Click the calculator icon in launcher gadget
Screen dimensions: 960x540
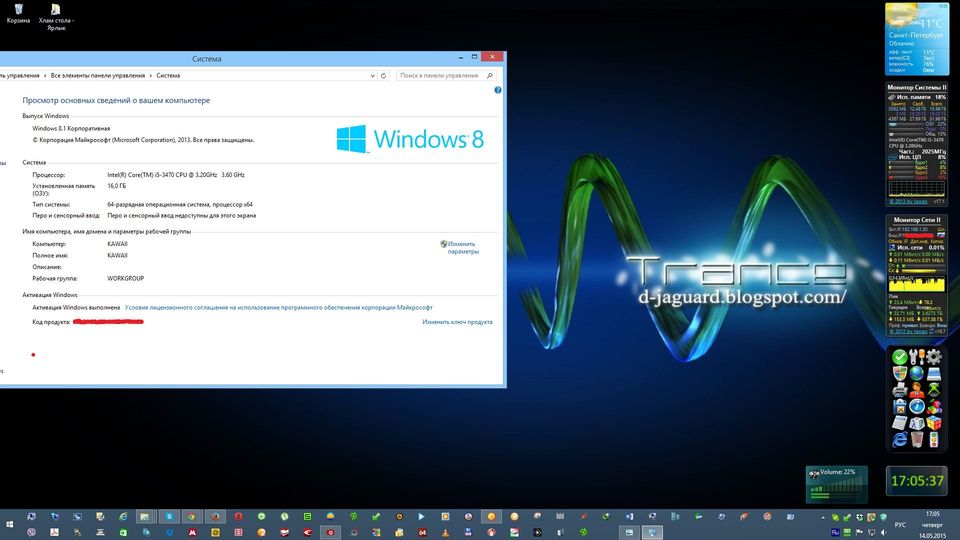click(900, 423)
